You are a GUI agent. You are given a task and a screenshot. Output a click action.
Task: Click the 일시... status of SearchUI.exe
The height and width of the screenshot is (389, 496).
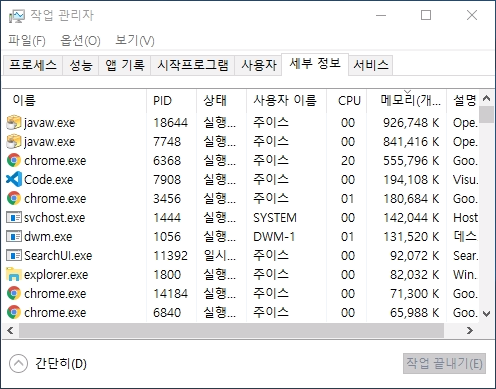(220, 256)
